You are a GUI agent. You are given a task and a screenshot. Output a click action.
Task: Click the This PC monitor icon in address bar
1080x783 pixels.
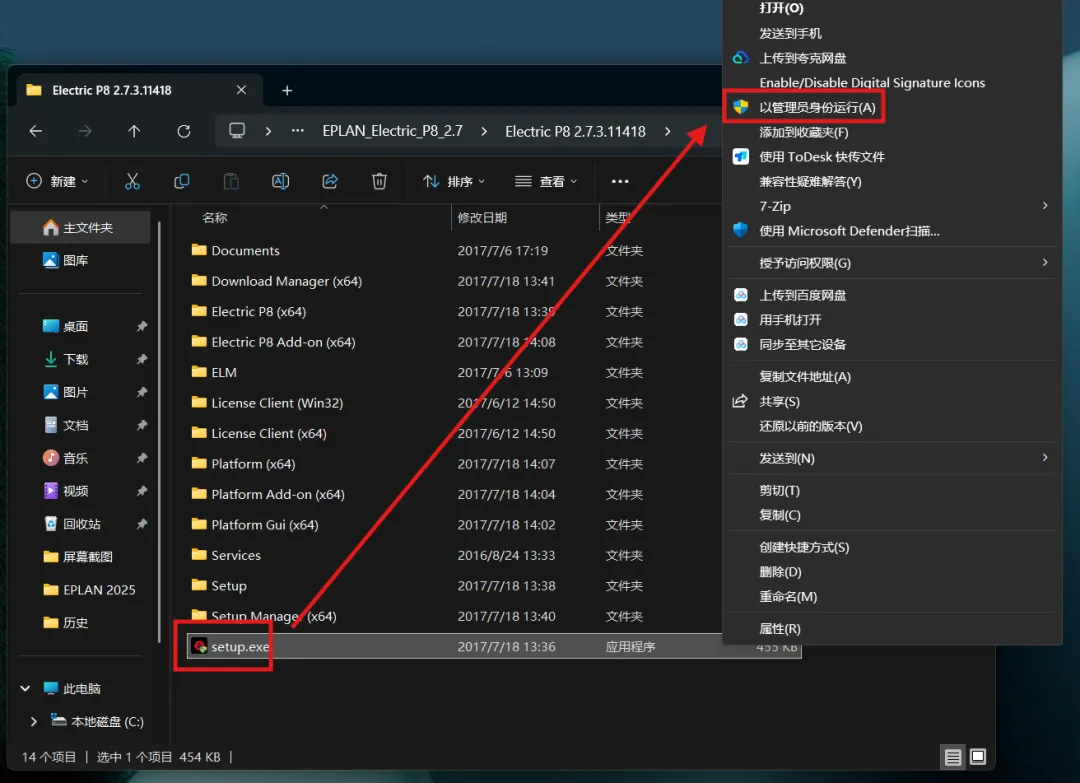[x=237, y=131]
